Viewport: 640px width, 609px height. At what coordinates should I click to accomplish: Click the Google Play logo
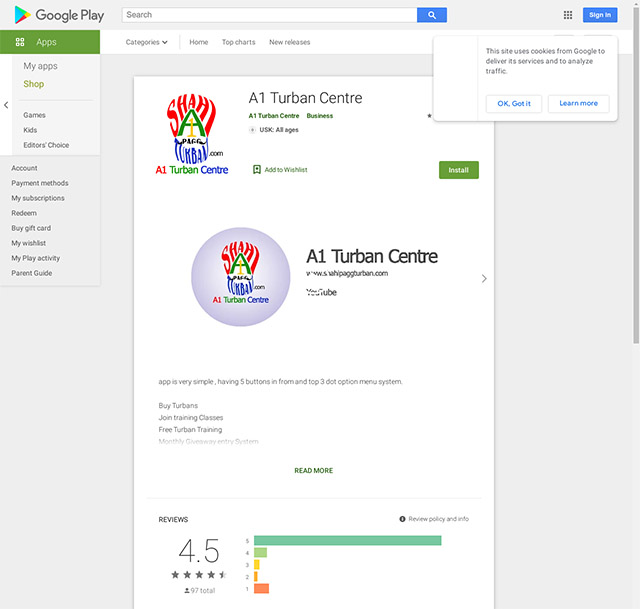pos(59,15)
